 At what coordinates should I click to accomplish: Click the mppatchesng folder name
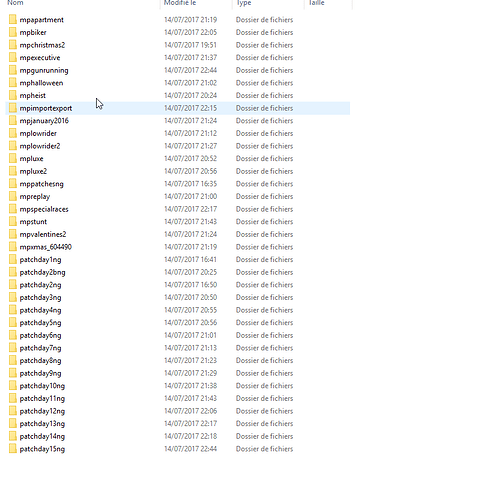41,184
